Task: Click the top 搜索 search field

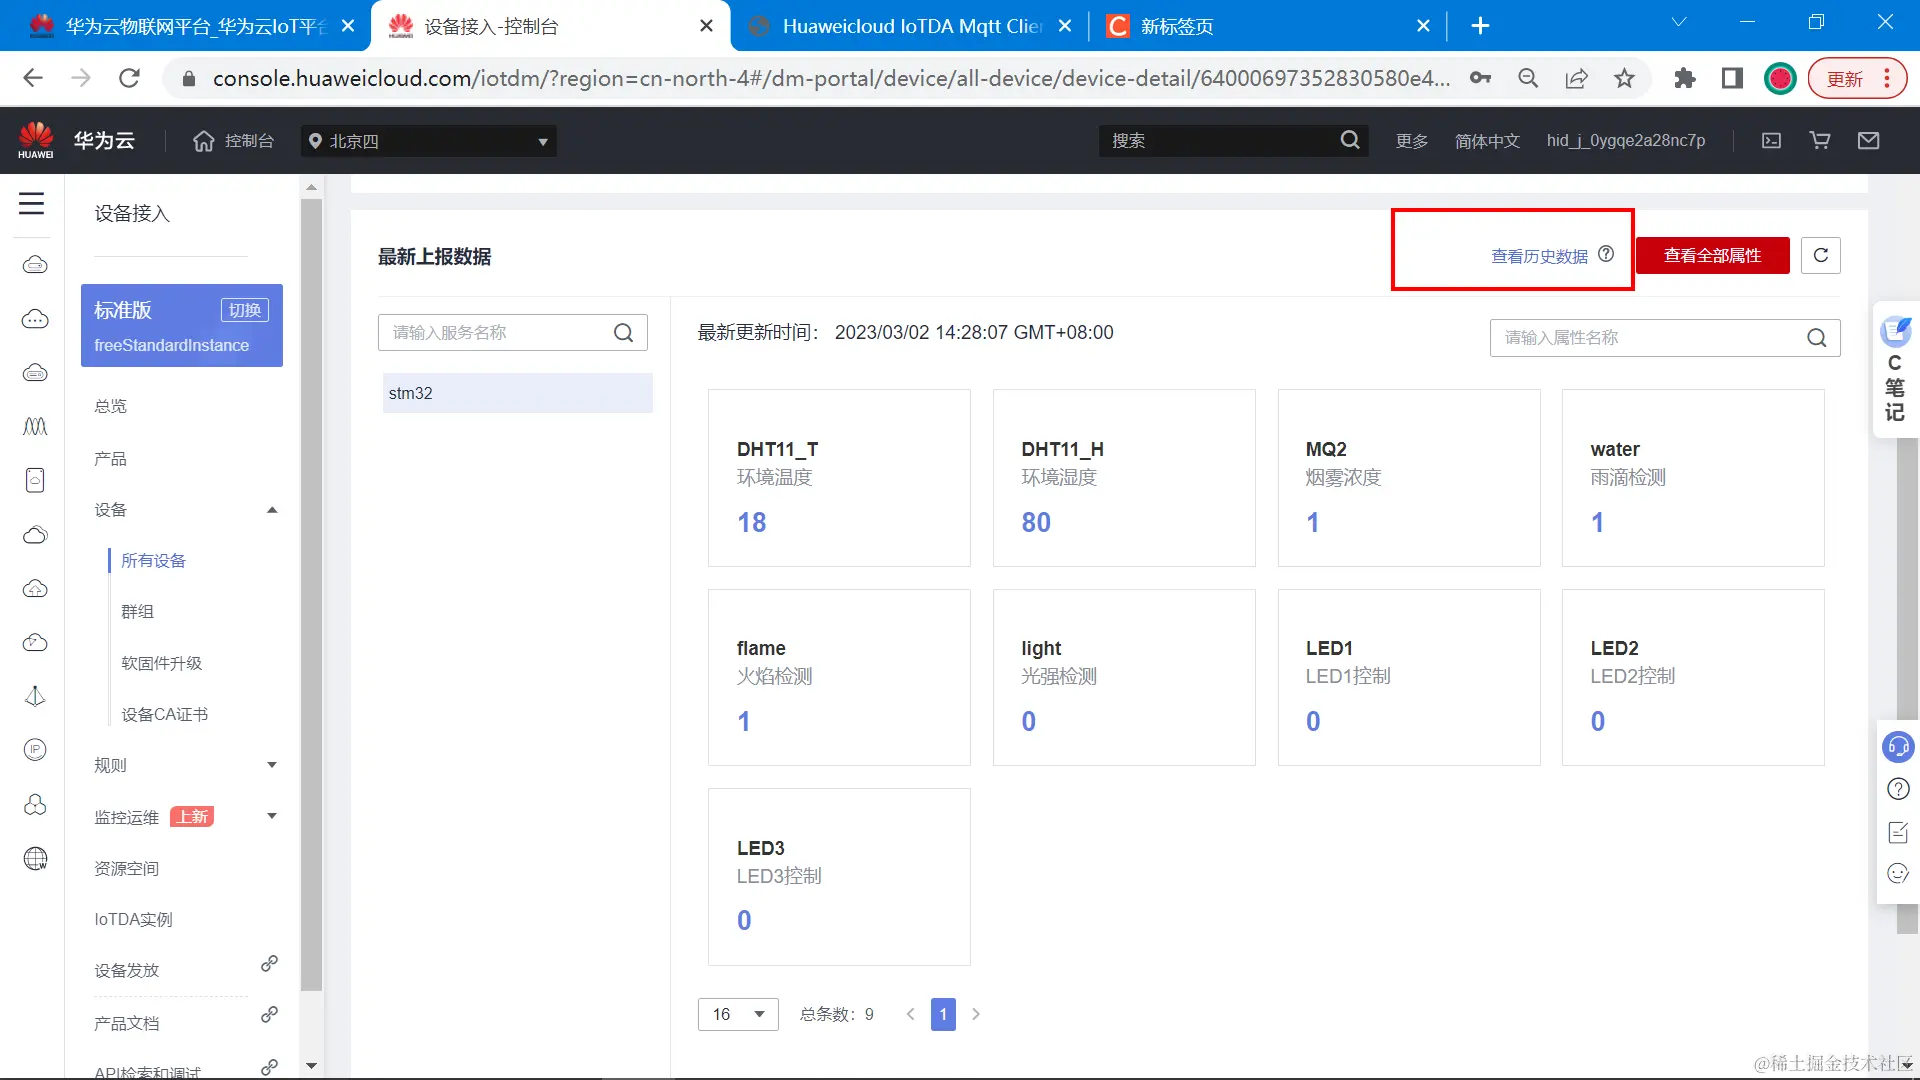Action: 1233,141
